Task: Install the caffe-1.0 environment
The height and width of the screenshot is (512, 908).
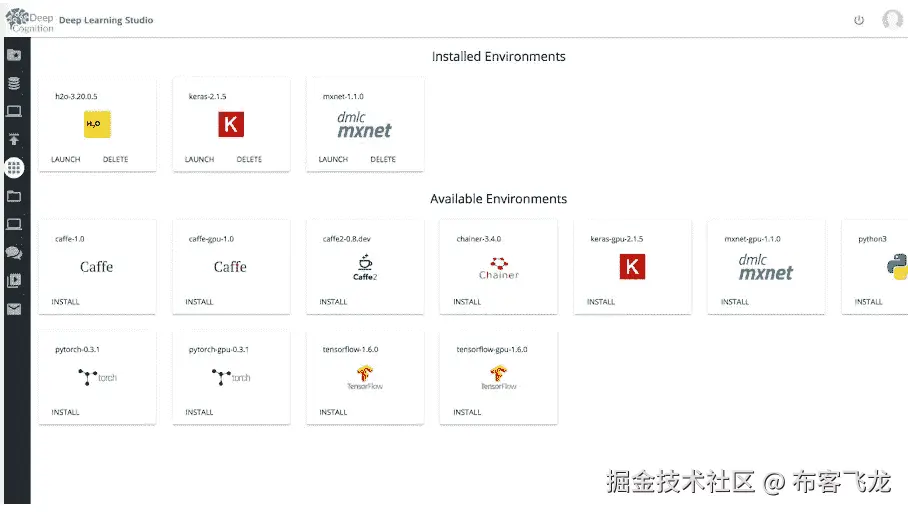Action: point(65,302)
